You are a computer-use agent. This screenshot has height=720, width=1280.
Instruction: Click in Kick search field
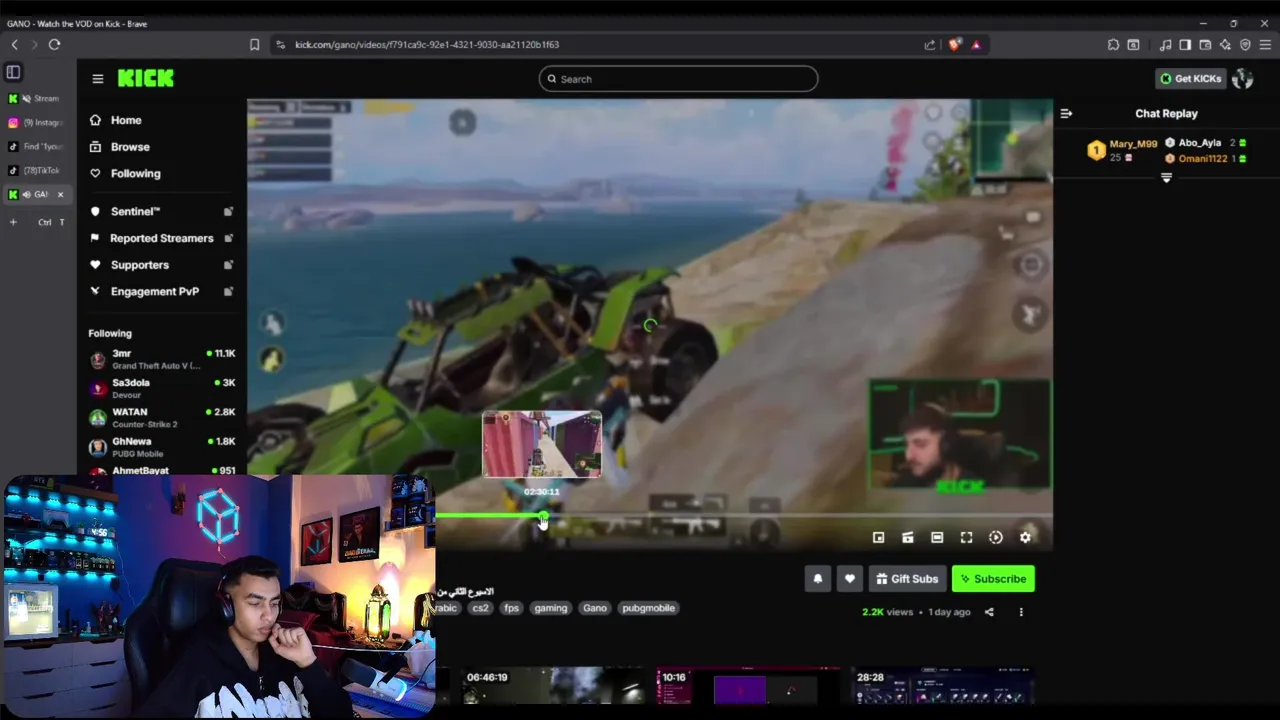[x=678, y=79]
